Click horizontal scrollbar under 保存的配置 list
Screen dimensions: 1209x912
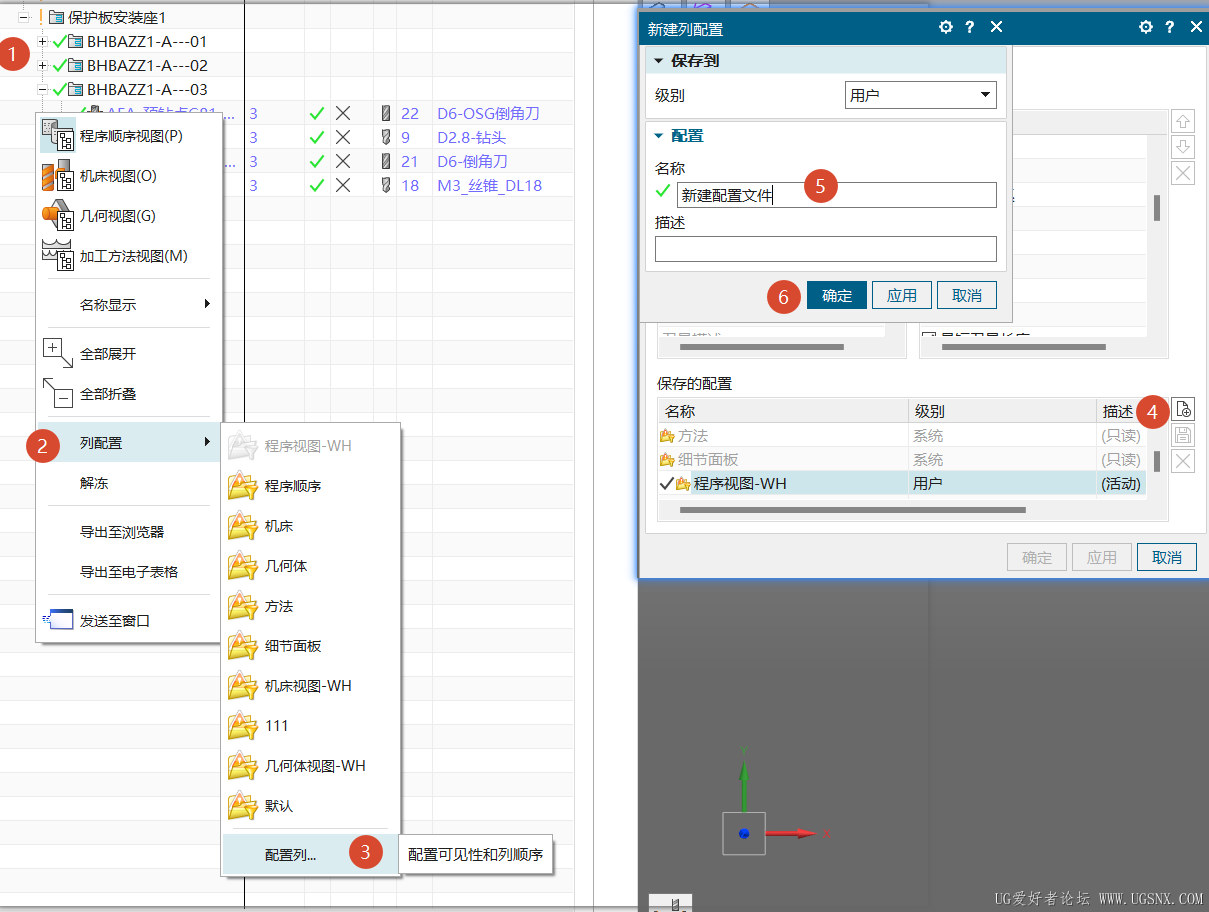[852, 510]
